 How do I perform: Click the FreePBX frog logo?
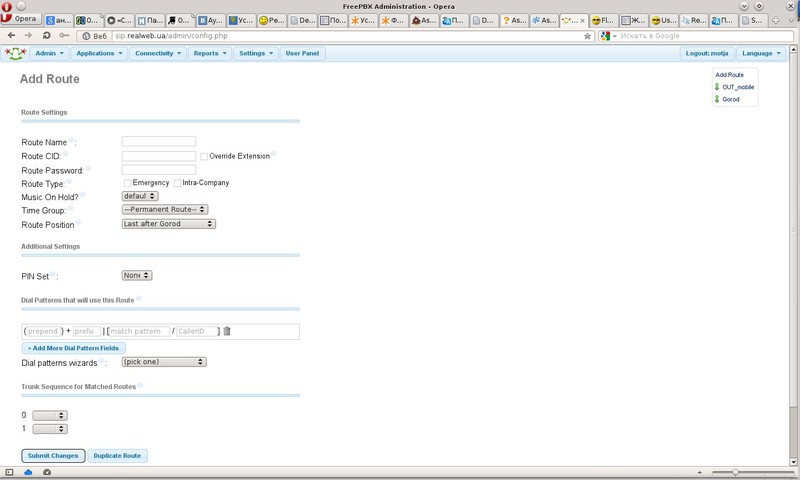15,53
